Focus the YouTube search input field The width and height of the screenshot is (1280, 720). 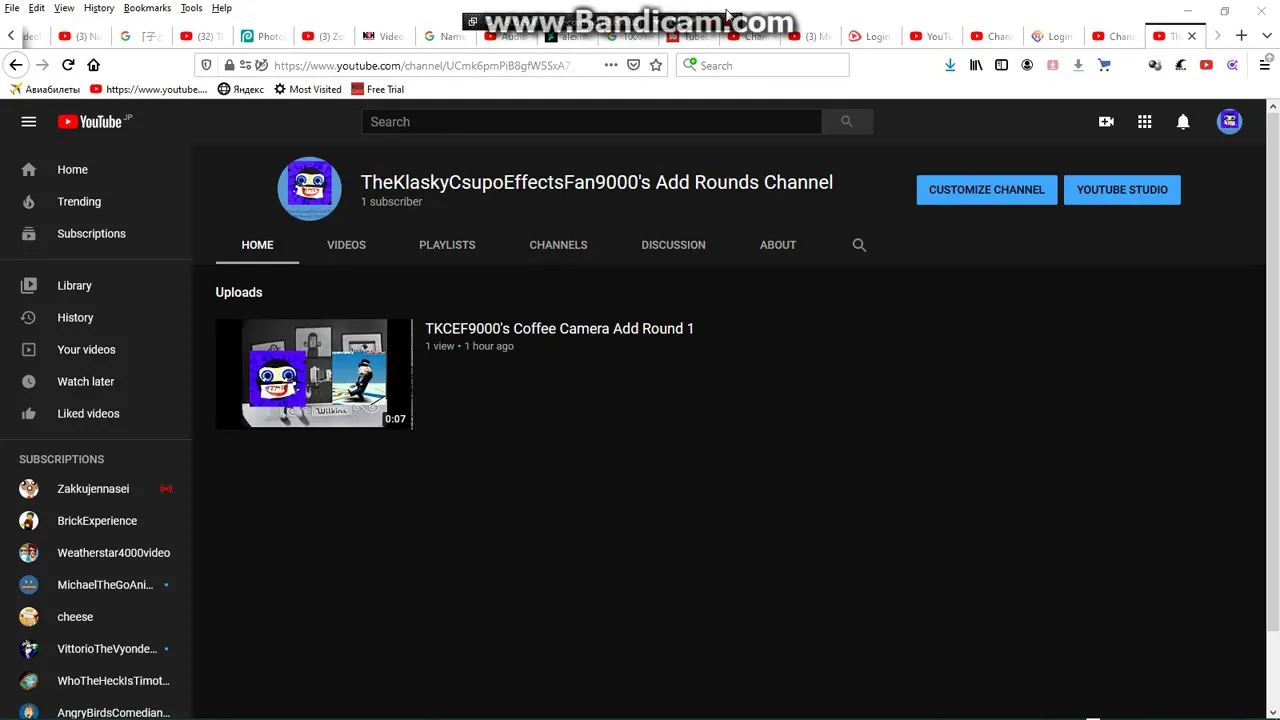pos(592,122)
